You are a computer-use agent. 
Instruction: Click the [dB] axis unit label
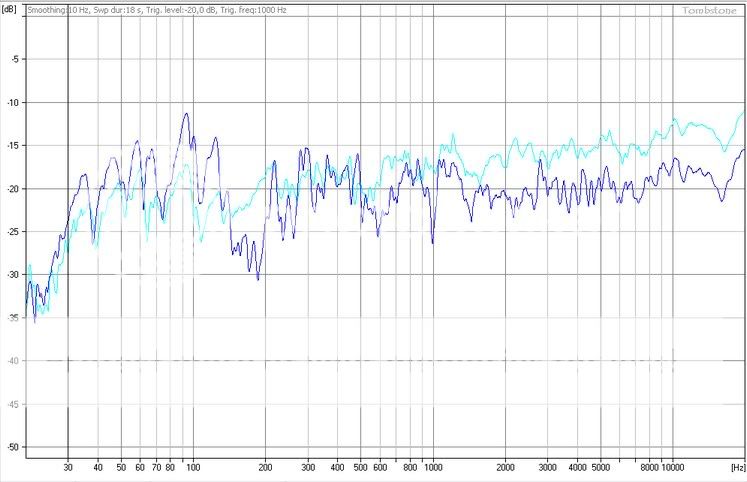pos(10,8)
